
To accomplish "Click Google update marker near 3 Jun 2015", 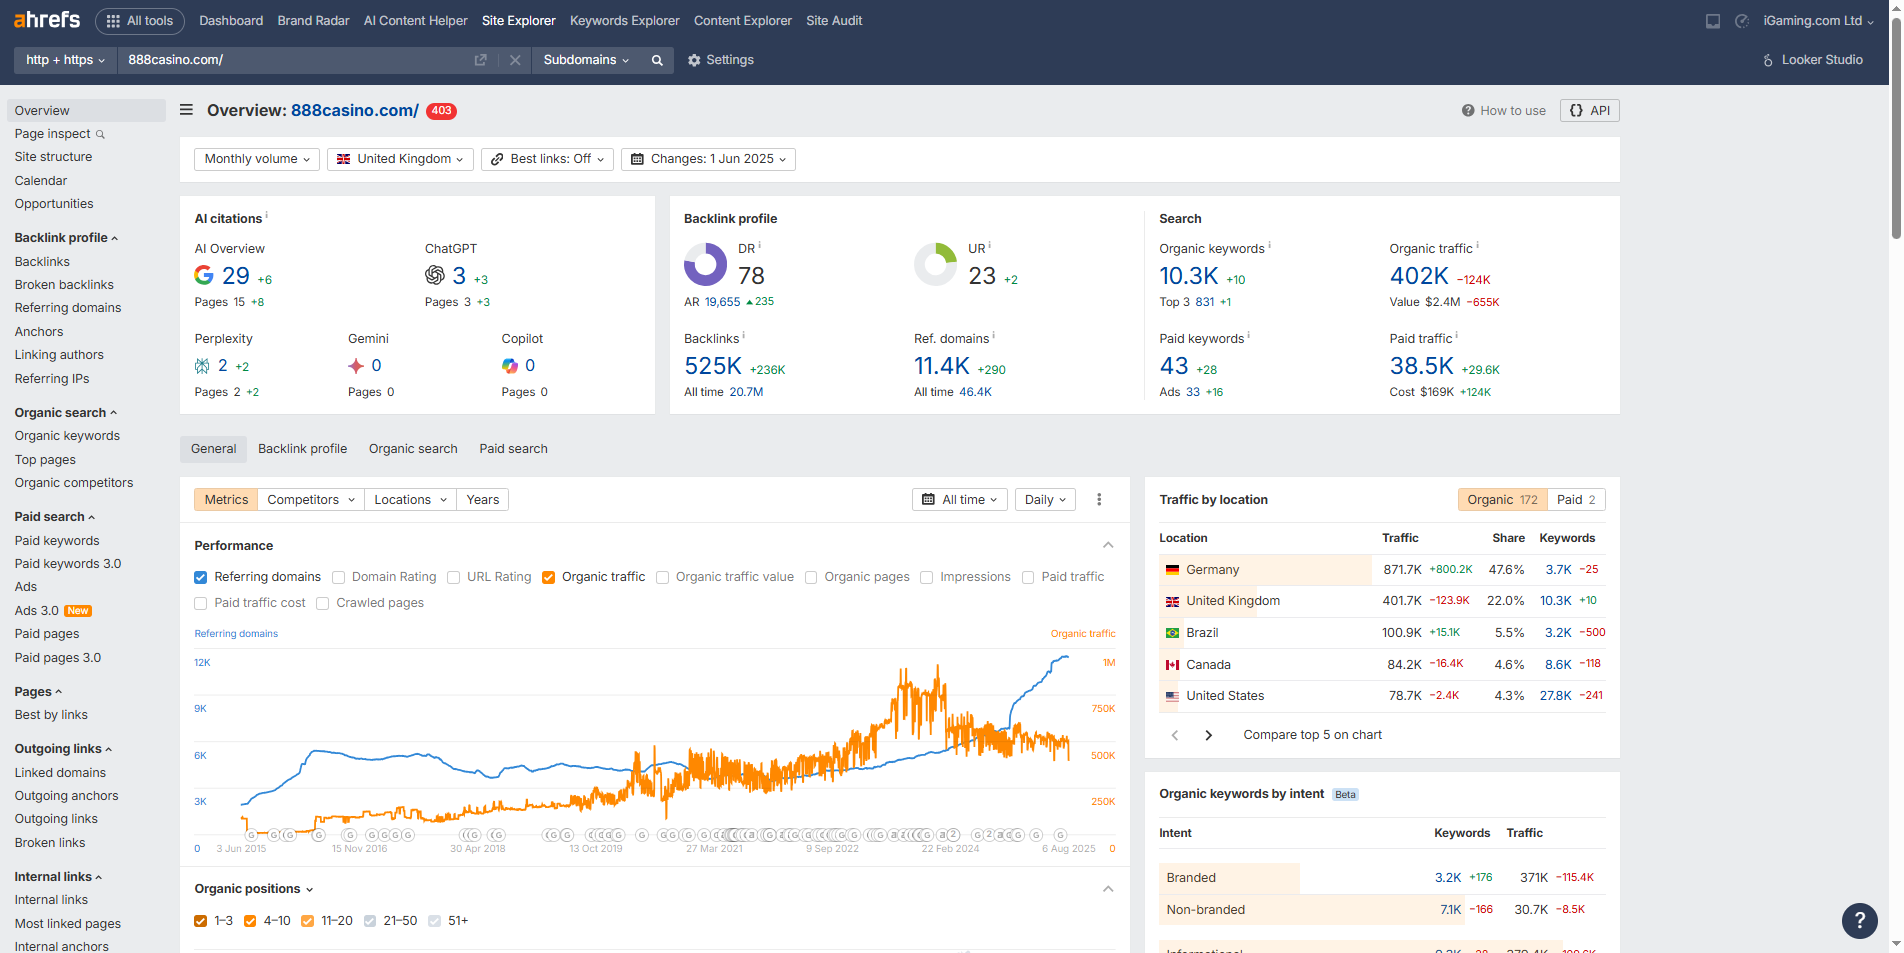I will [252, 835].
